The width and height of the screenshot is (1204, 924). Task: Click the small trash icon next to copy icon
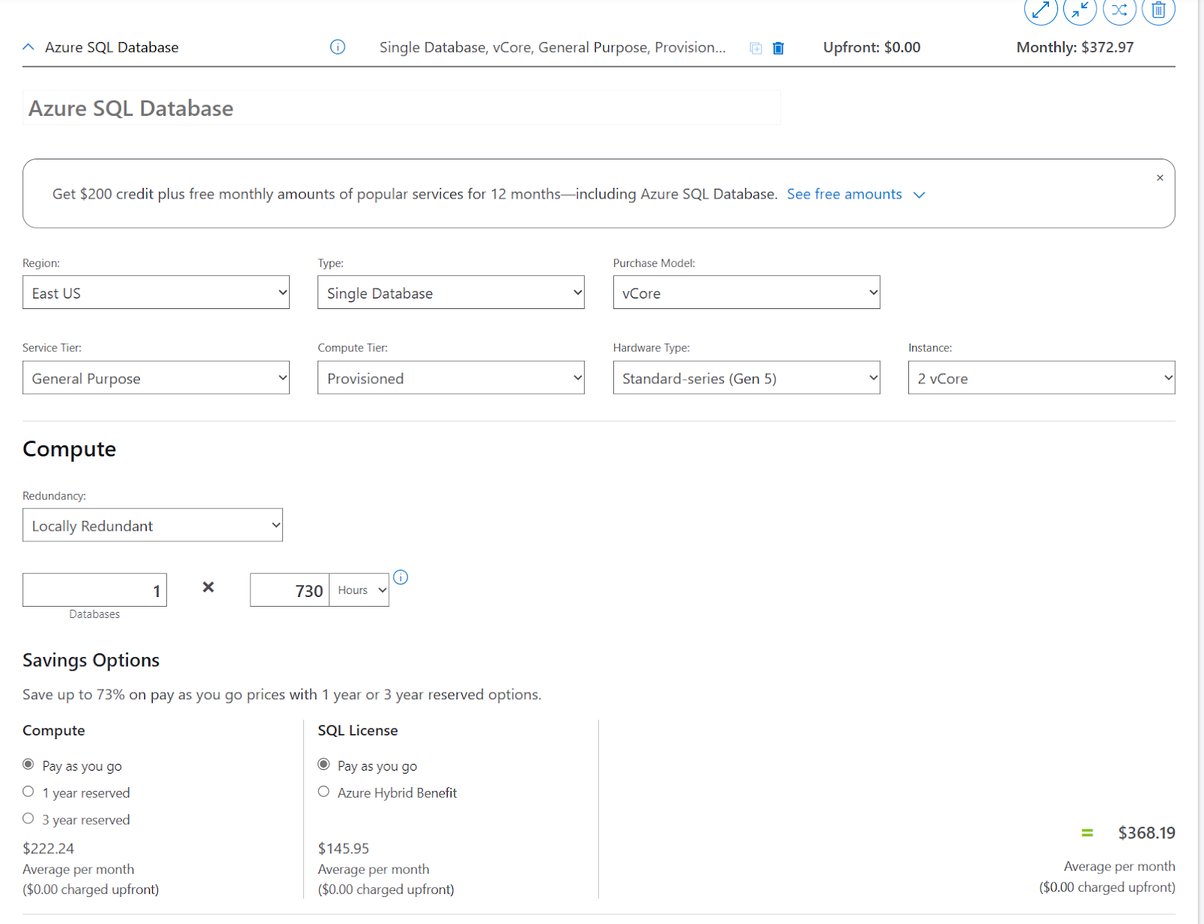coord(778,47)
